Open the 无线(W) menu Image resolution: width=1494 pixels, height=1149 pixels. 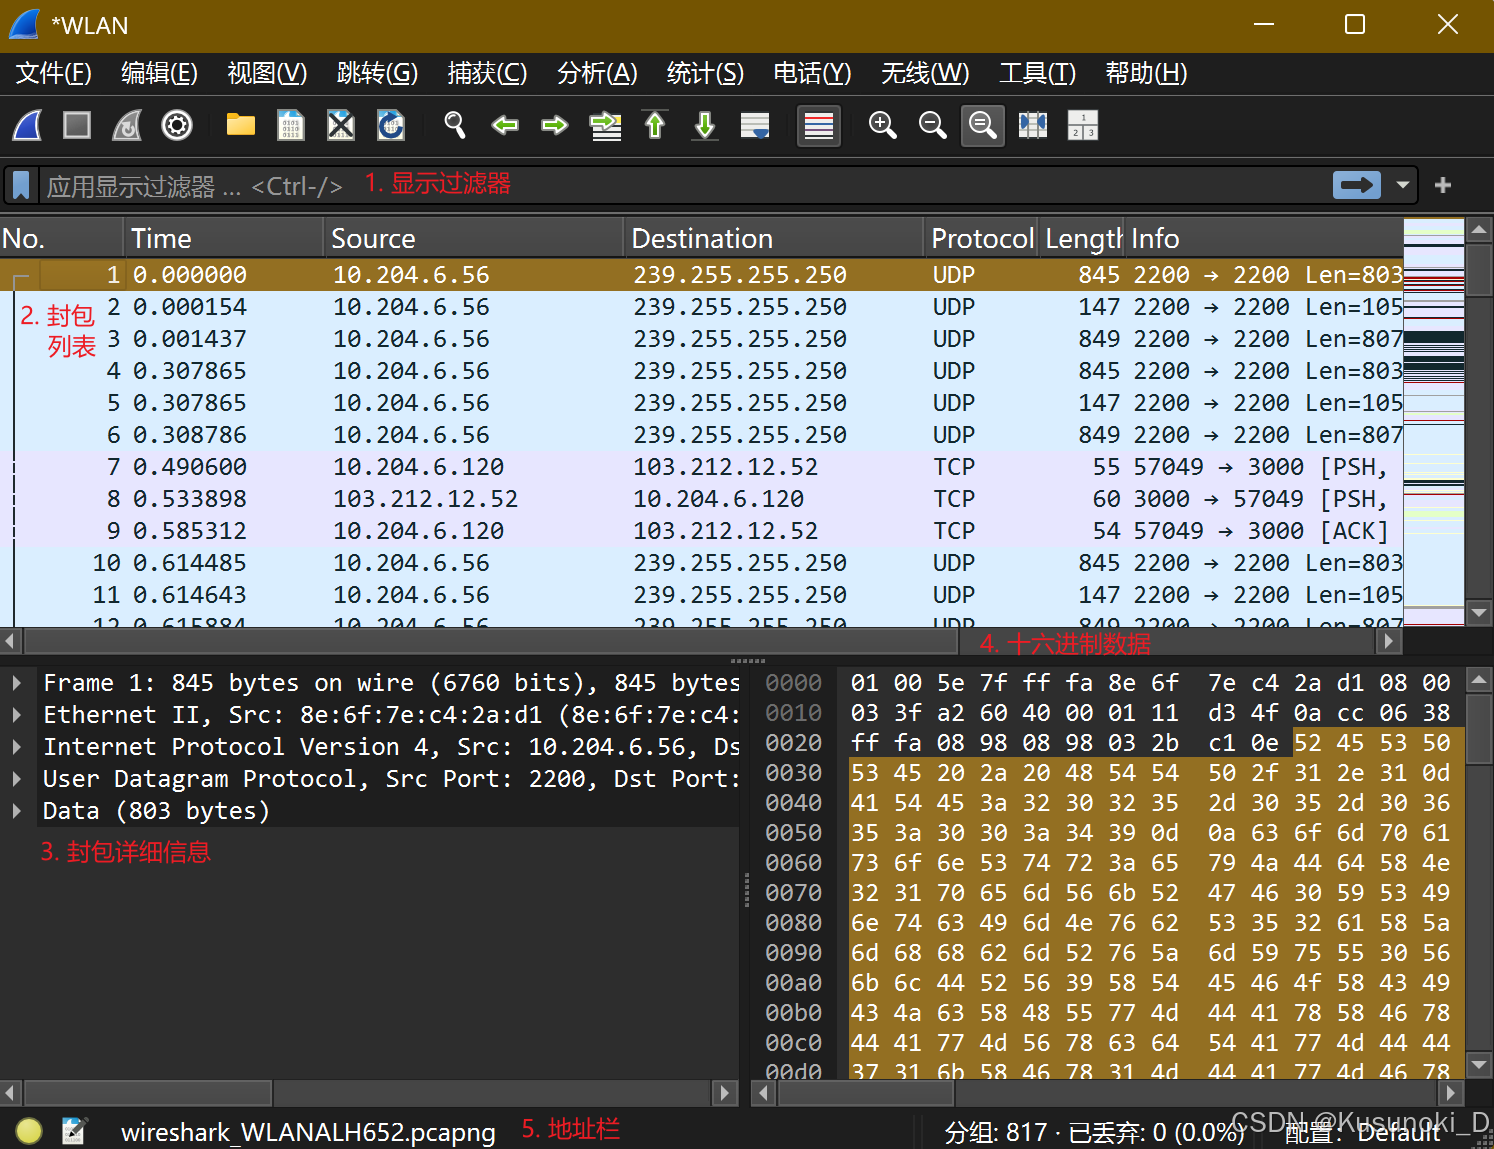click(925, 73)
